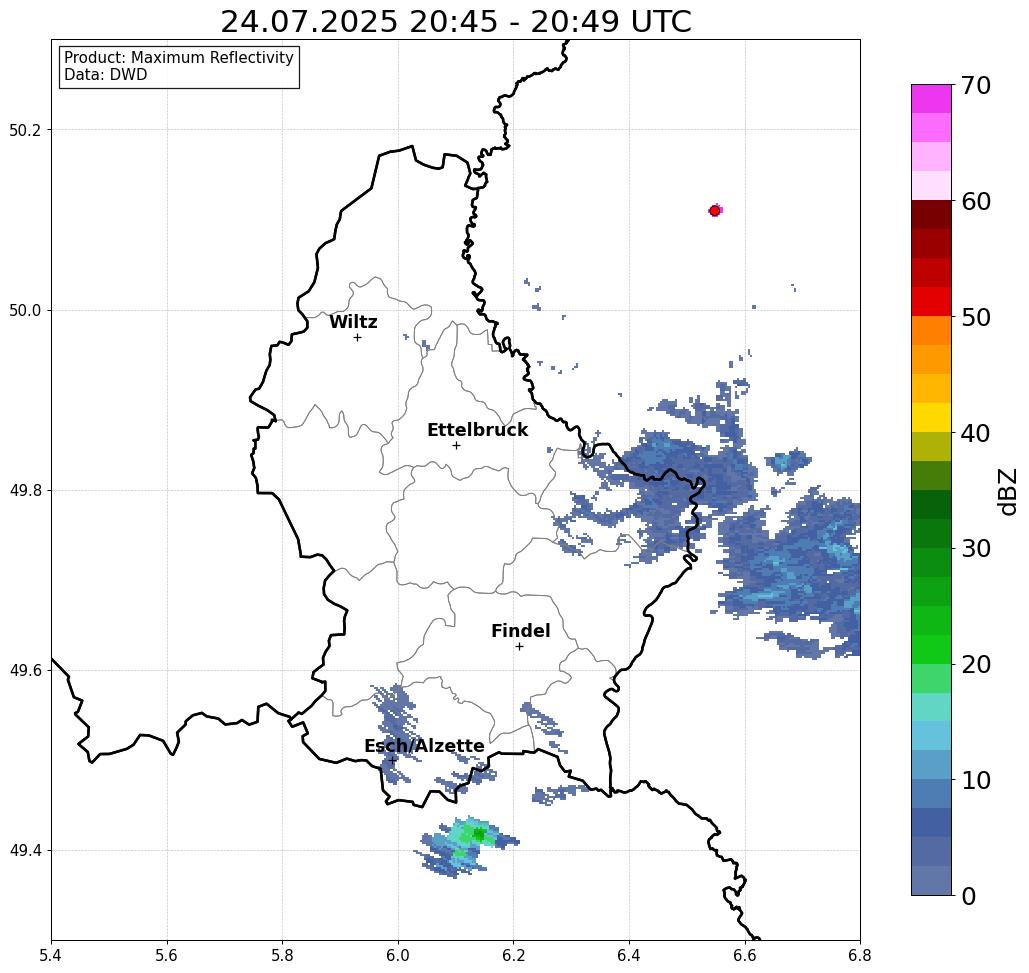Click the 20 dBZ colorbar label
Image resolution: width=1029 pixels, height=973 pixels.
(975, 664)
